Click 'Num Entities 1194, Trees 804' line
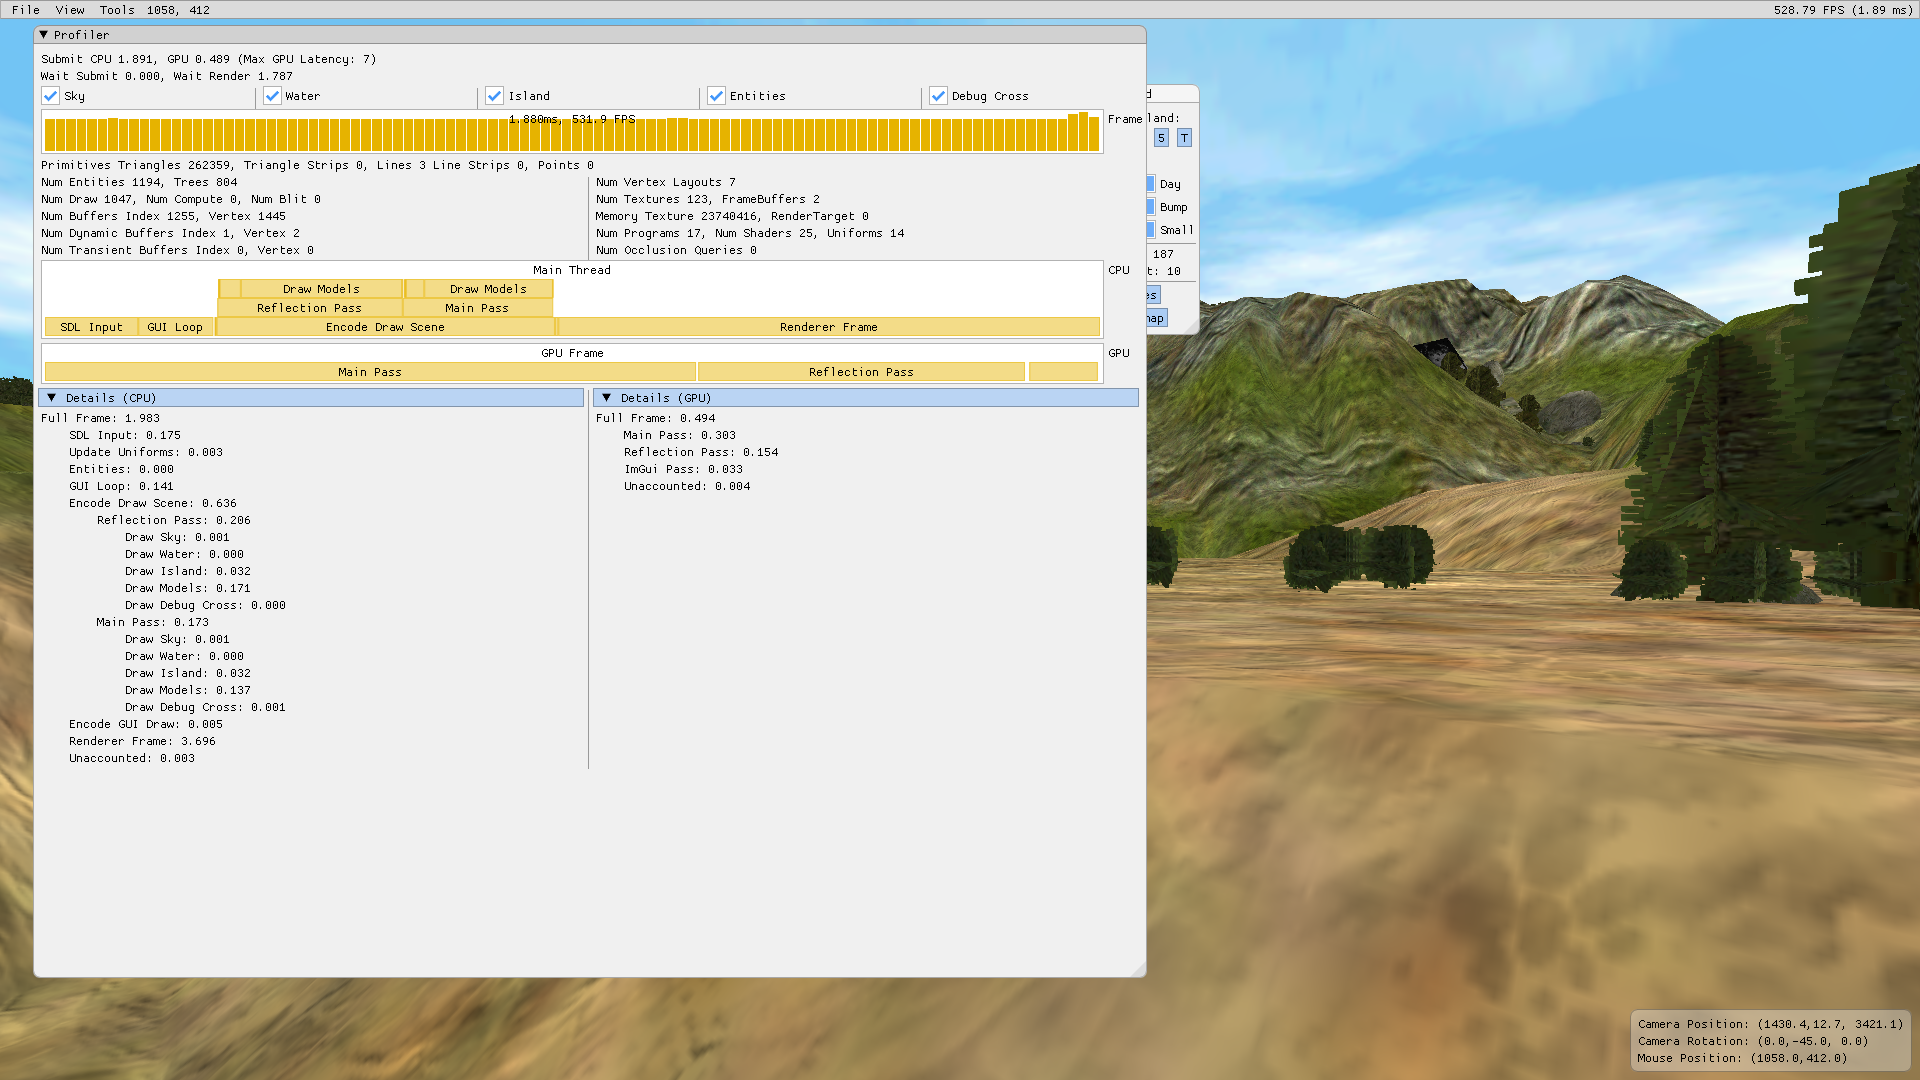The height and width of the screenshot is (1080, 1920). 139,182
